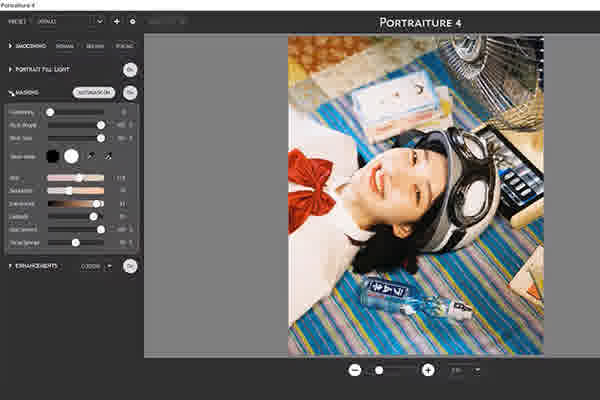Click the portrait preview image
This screenshot has width=600, height=400.
point(416,196)
